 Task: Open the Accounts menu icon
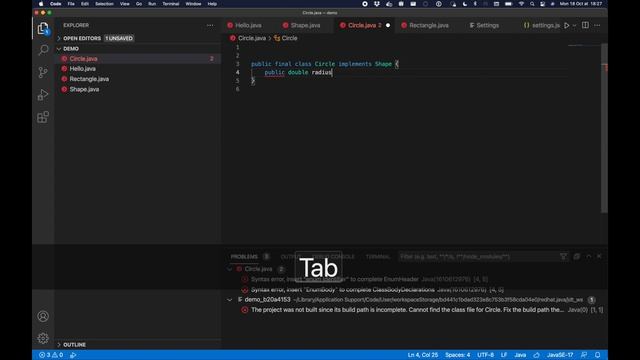43,316
